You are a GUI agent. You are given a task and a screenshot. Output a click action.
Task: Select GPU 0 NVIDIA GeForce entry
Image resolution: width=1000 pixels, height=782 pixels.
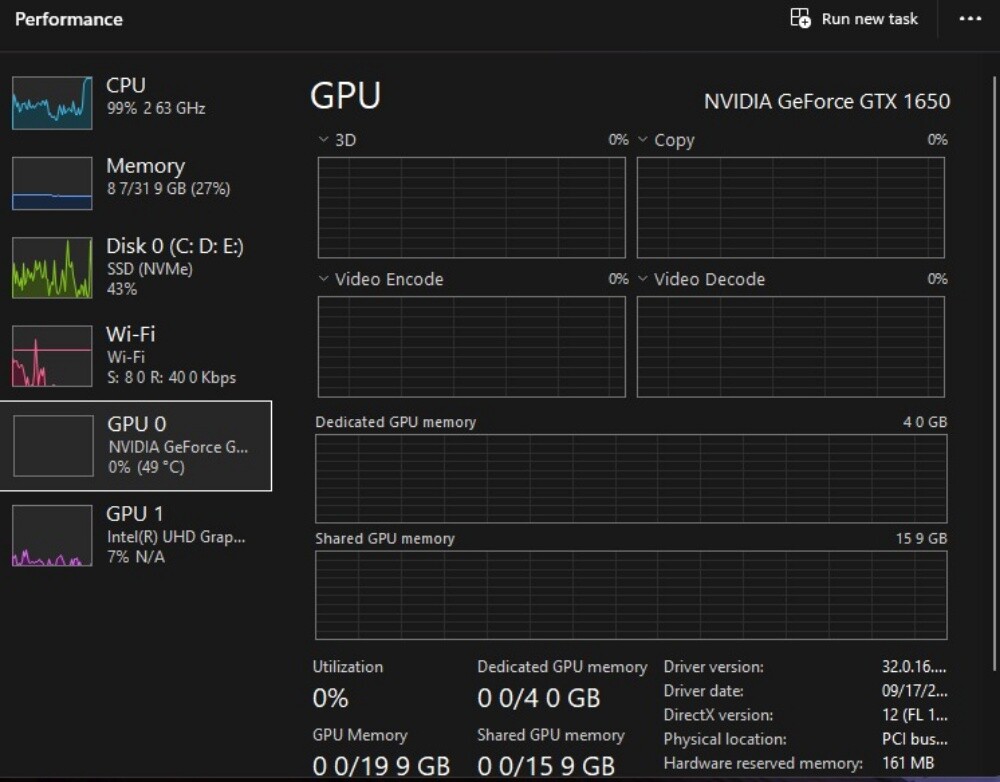click(136, 446)
